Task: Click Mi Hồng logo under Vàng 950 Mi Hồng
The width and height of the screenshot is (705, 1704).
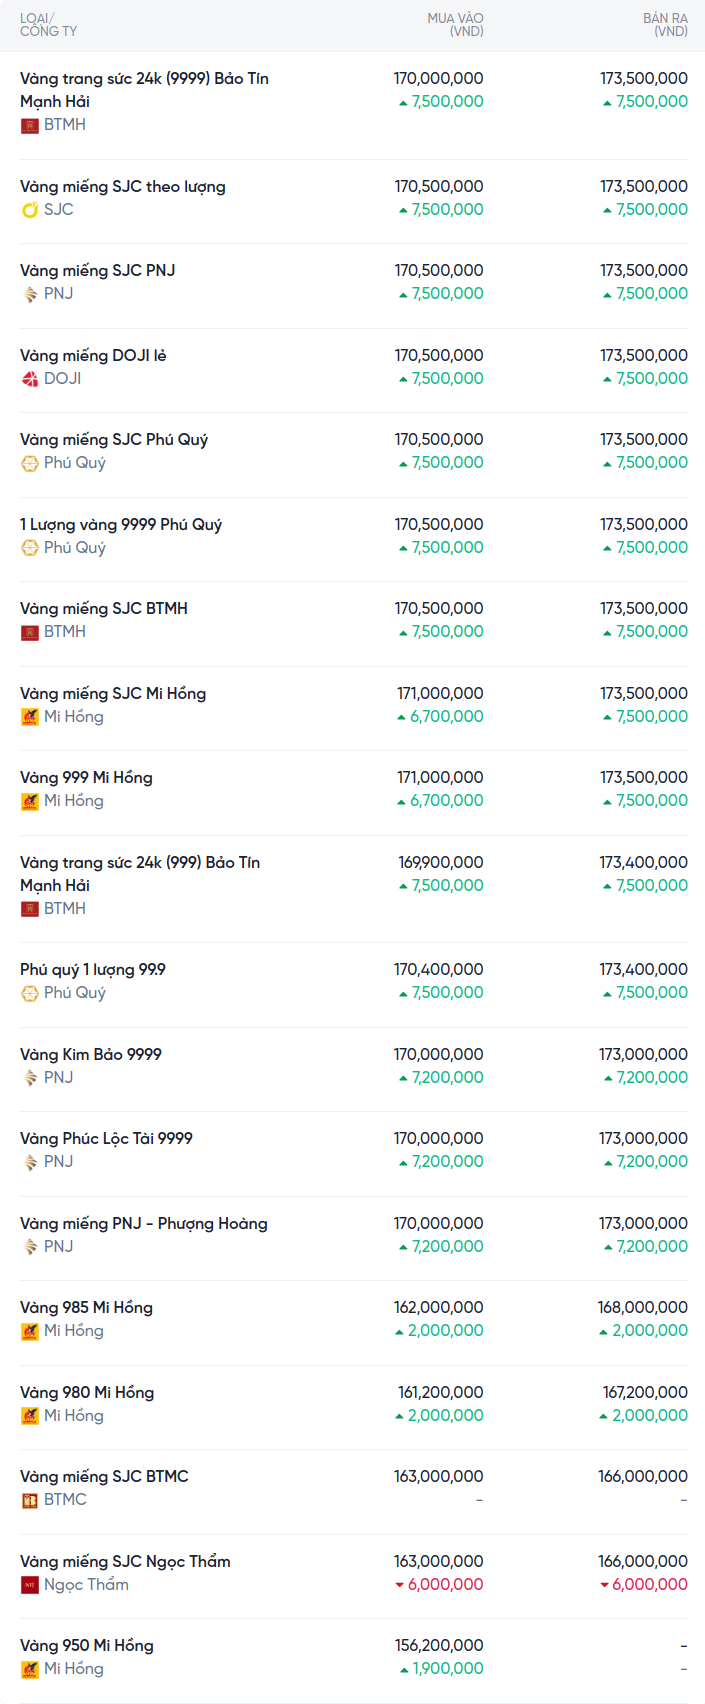Action: pyautogui.click(x=30, y=1669)
